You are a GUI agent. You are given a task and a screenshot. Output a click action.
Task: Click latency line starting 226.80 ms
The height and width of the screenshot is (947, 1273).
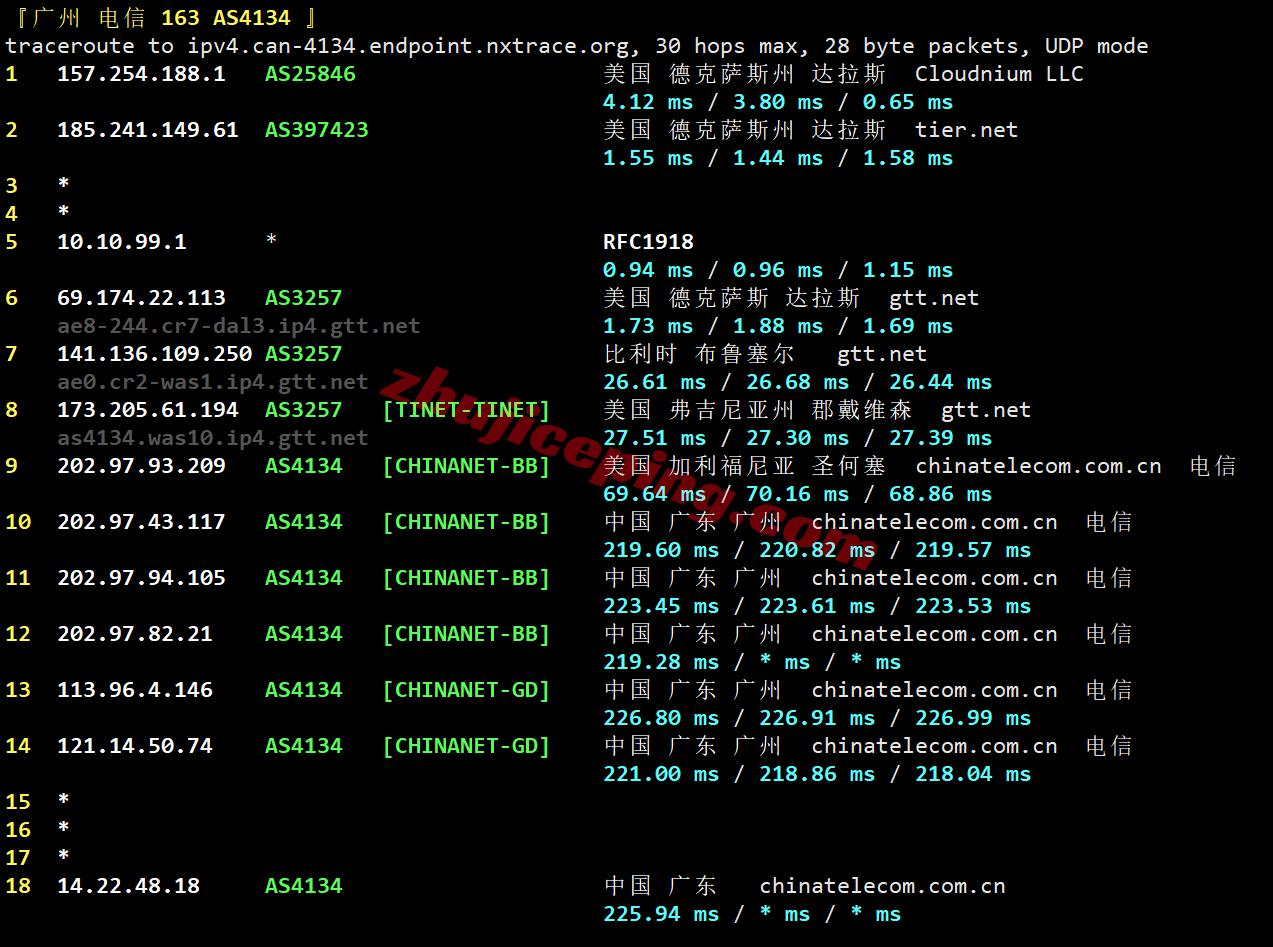coord(817,718)
